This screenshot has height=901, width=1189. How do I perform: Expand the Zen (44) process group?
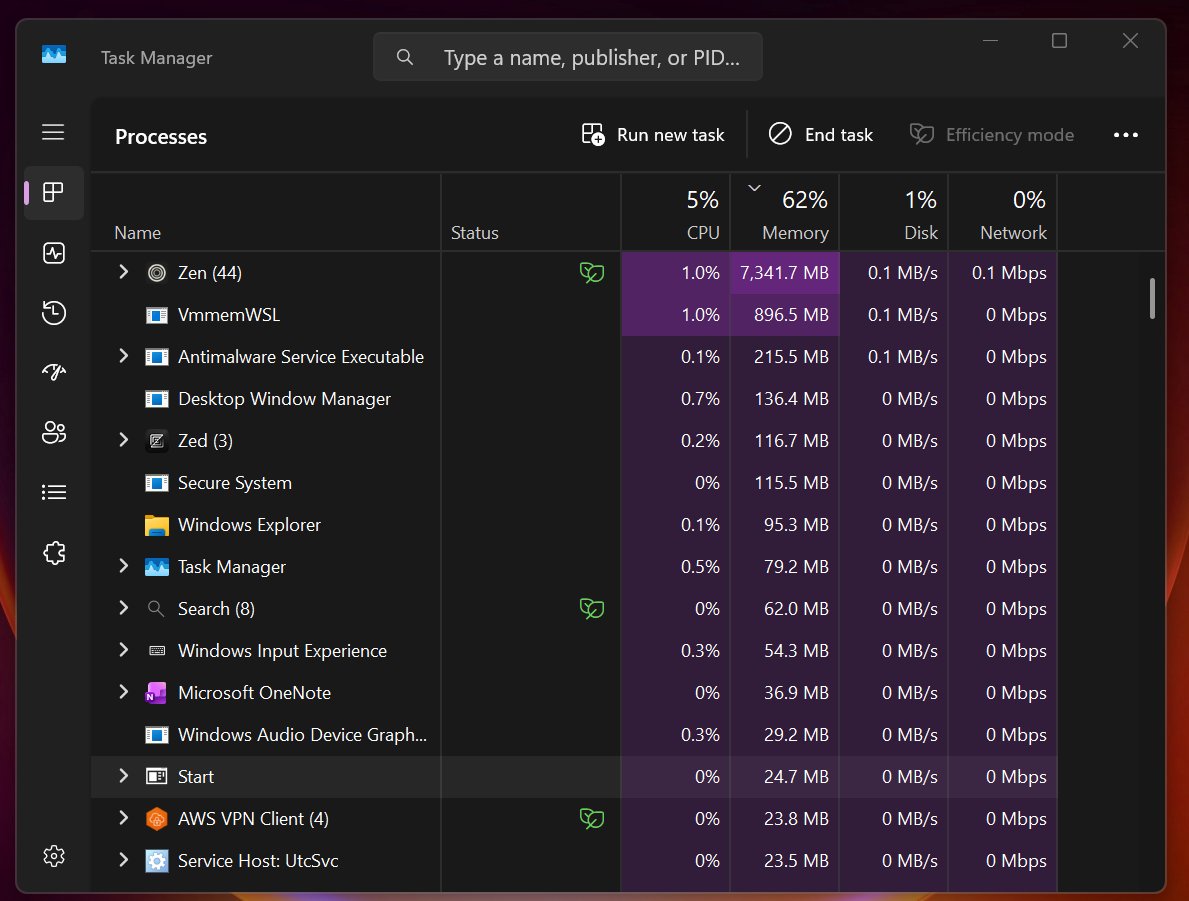click(x=124, y=272)
